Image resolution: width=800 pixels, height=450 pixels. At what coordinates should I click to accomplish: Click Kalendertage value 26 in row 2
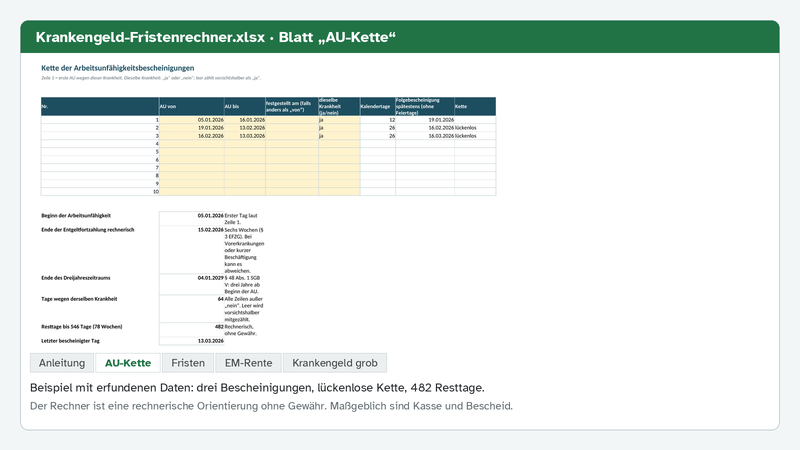[x=378, y=128]
